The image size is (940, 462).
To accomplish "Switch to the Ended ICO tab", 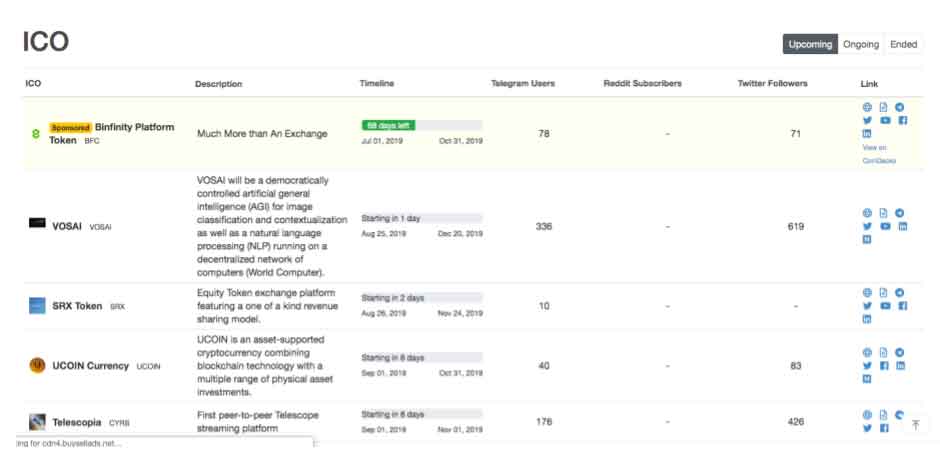I will (x=903, y=44).
